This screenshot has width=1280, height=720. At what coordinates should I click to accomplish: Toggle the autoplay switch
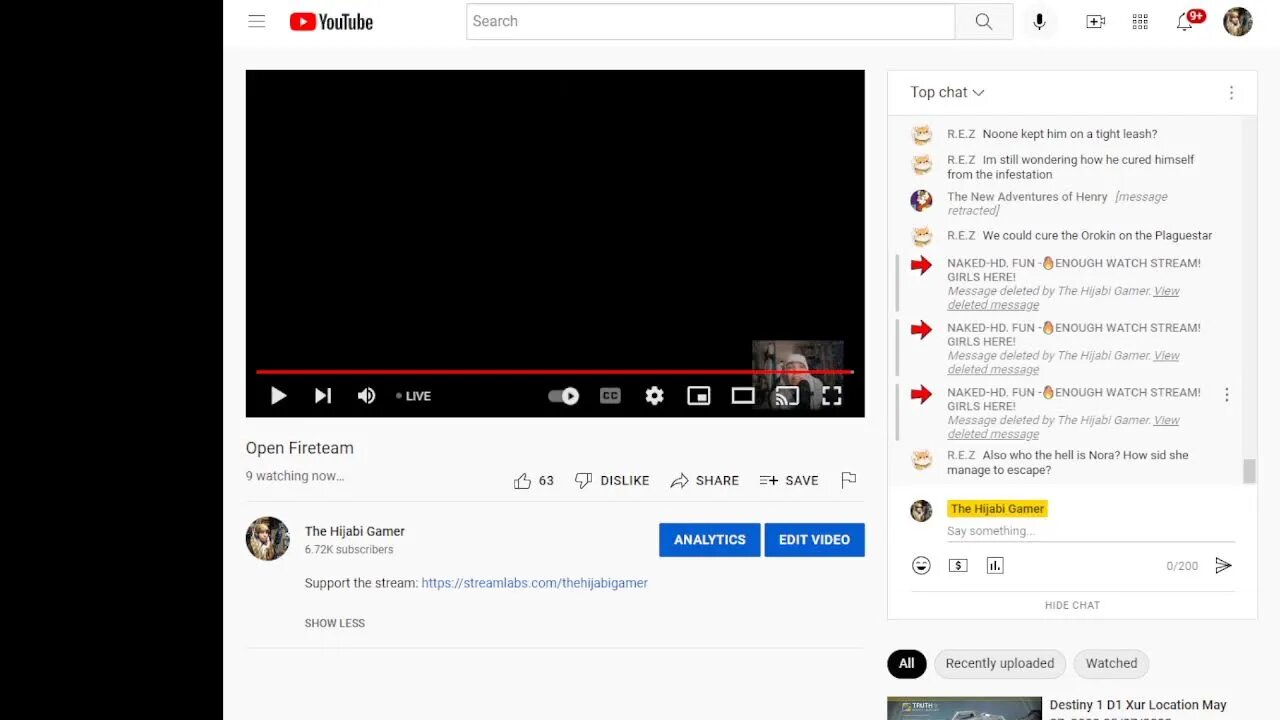563,396
